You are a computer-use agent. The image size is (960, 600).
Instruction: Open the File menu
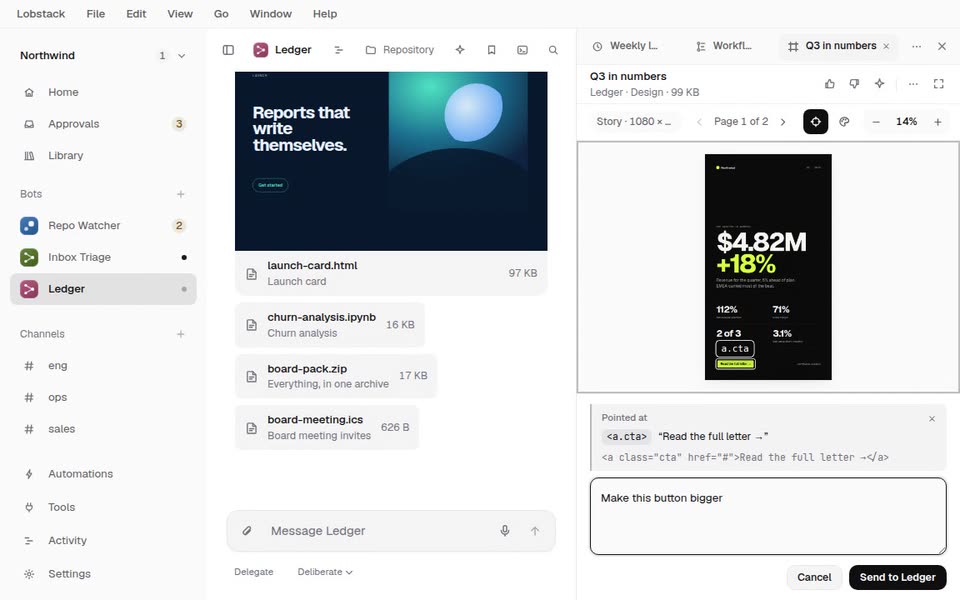(96, 13)
